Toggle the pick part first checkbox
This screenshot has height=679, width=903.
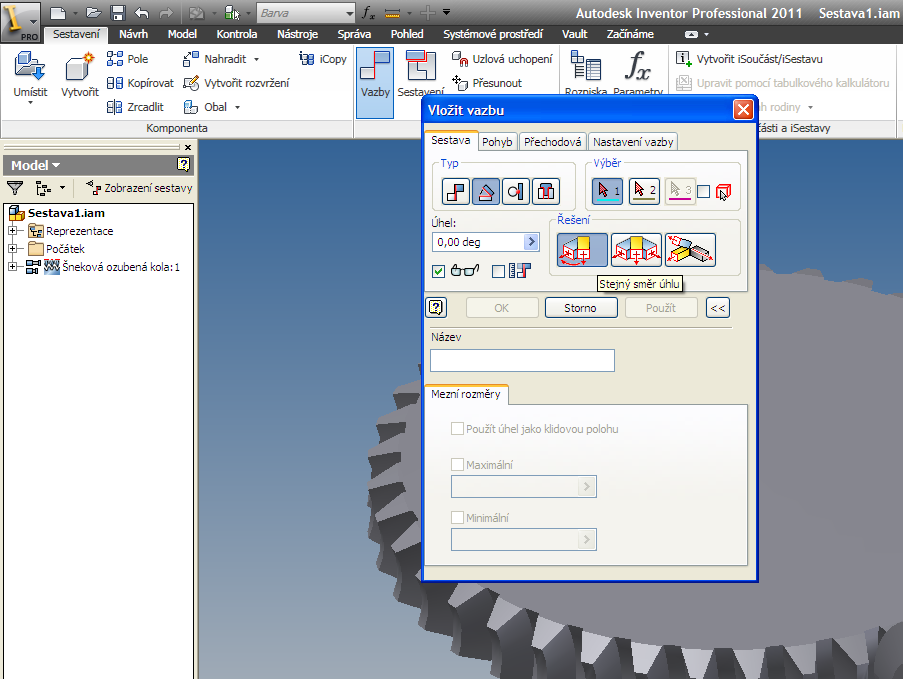(x=703, y=191)
